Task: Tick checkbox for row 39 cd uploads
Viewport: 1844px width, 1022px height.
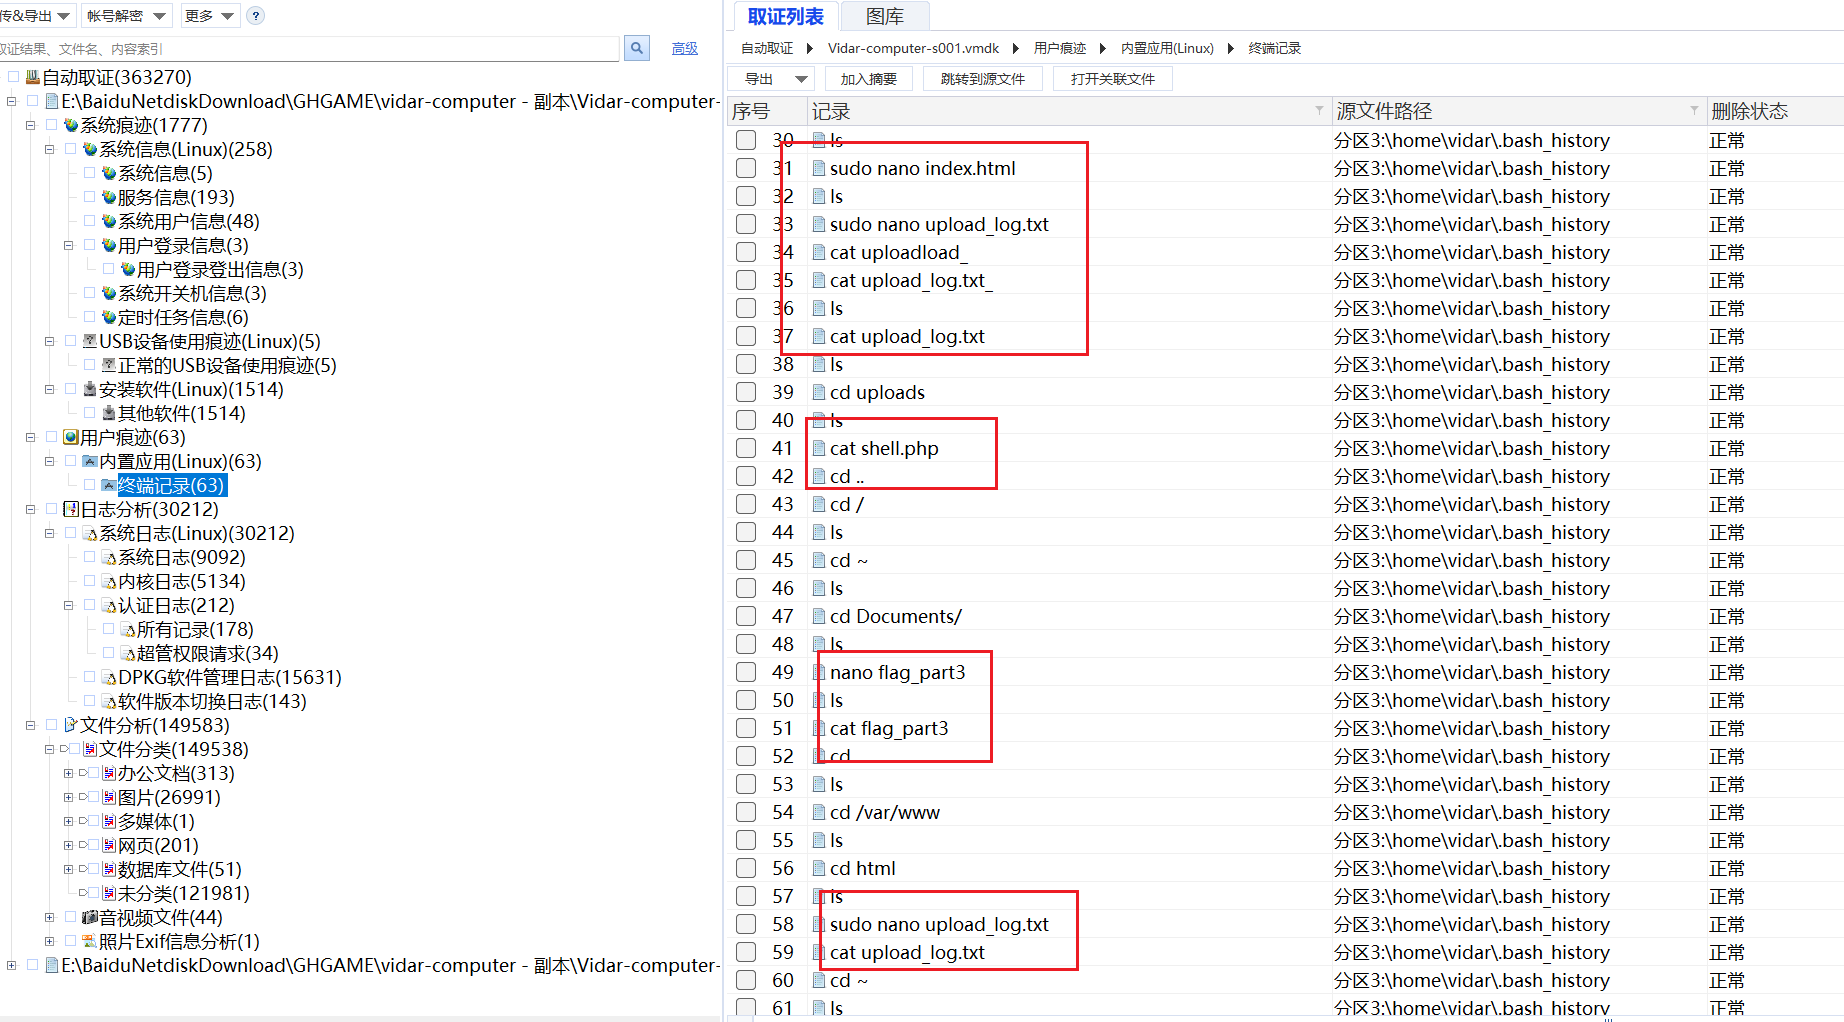Action: 746,392
